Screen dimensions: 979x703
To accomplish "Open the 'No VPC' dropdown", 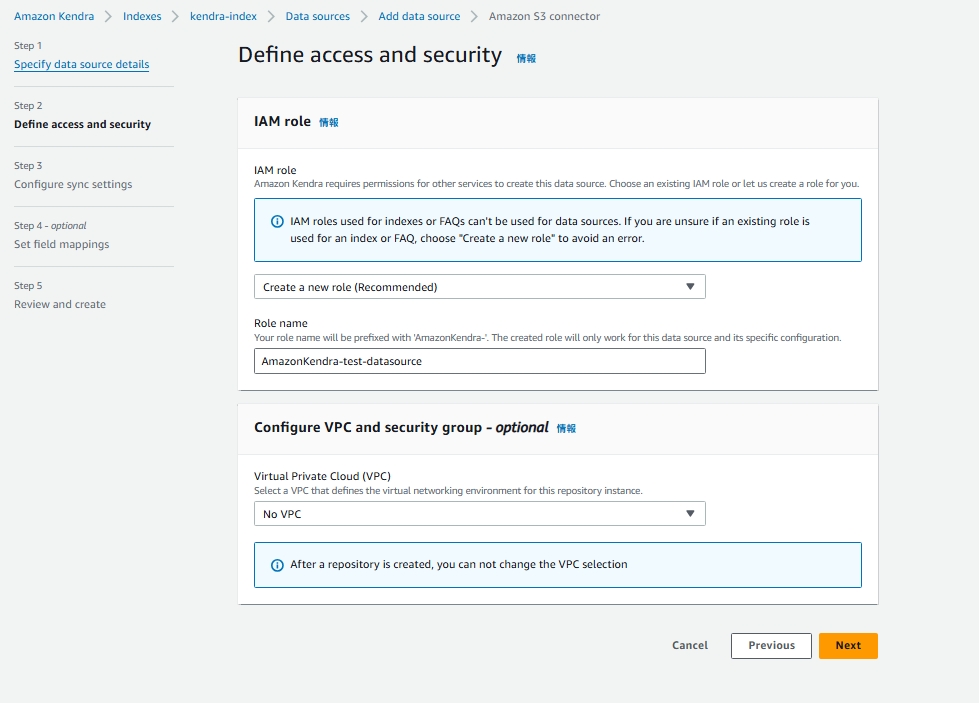I will (x=479, y=514).
